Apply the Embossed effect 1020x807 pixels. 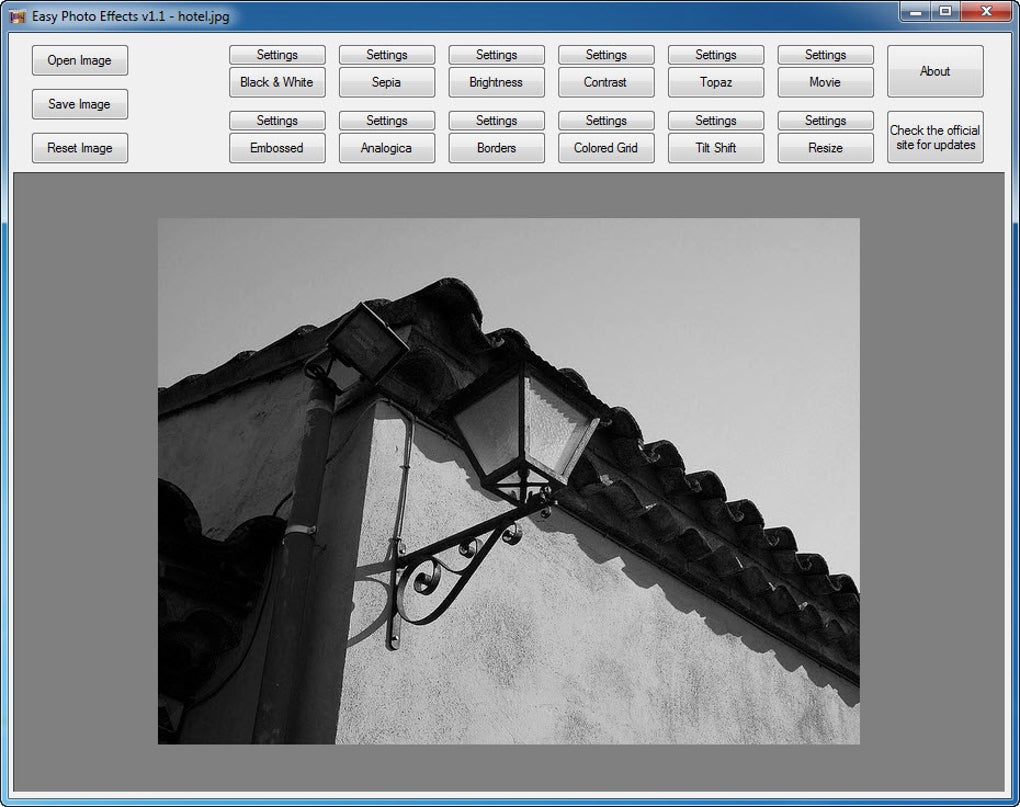click(x=276, y=148)
